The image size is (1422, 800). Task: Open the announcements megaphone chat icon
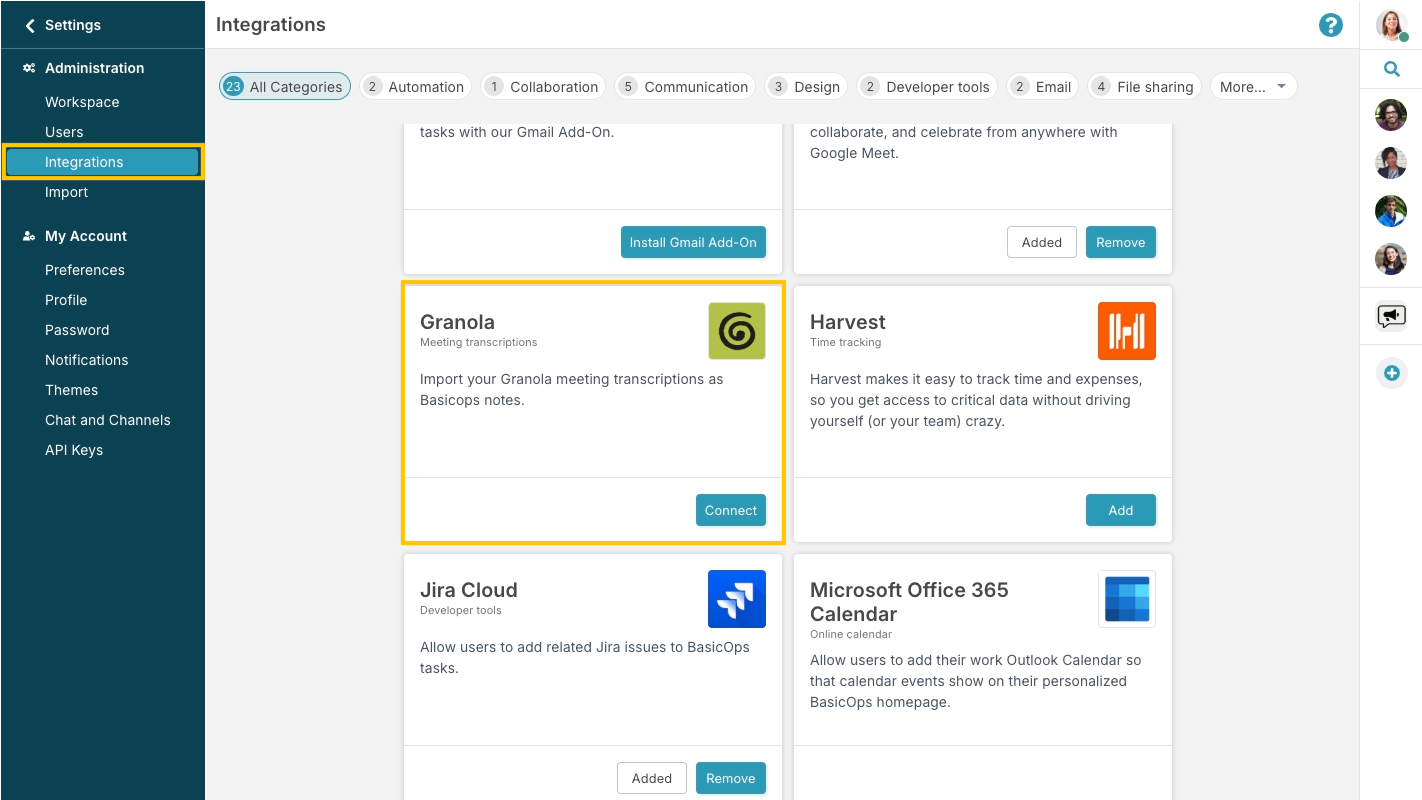[x=1391, y=317]
